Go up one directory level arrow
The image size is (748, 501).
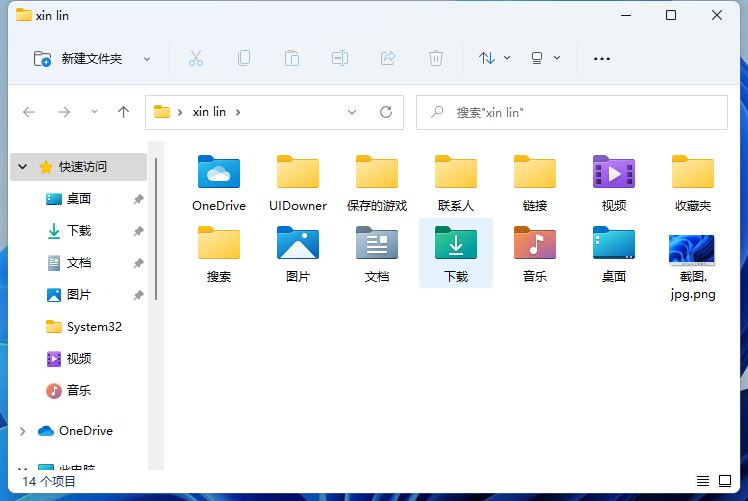tap(124, 113)
